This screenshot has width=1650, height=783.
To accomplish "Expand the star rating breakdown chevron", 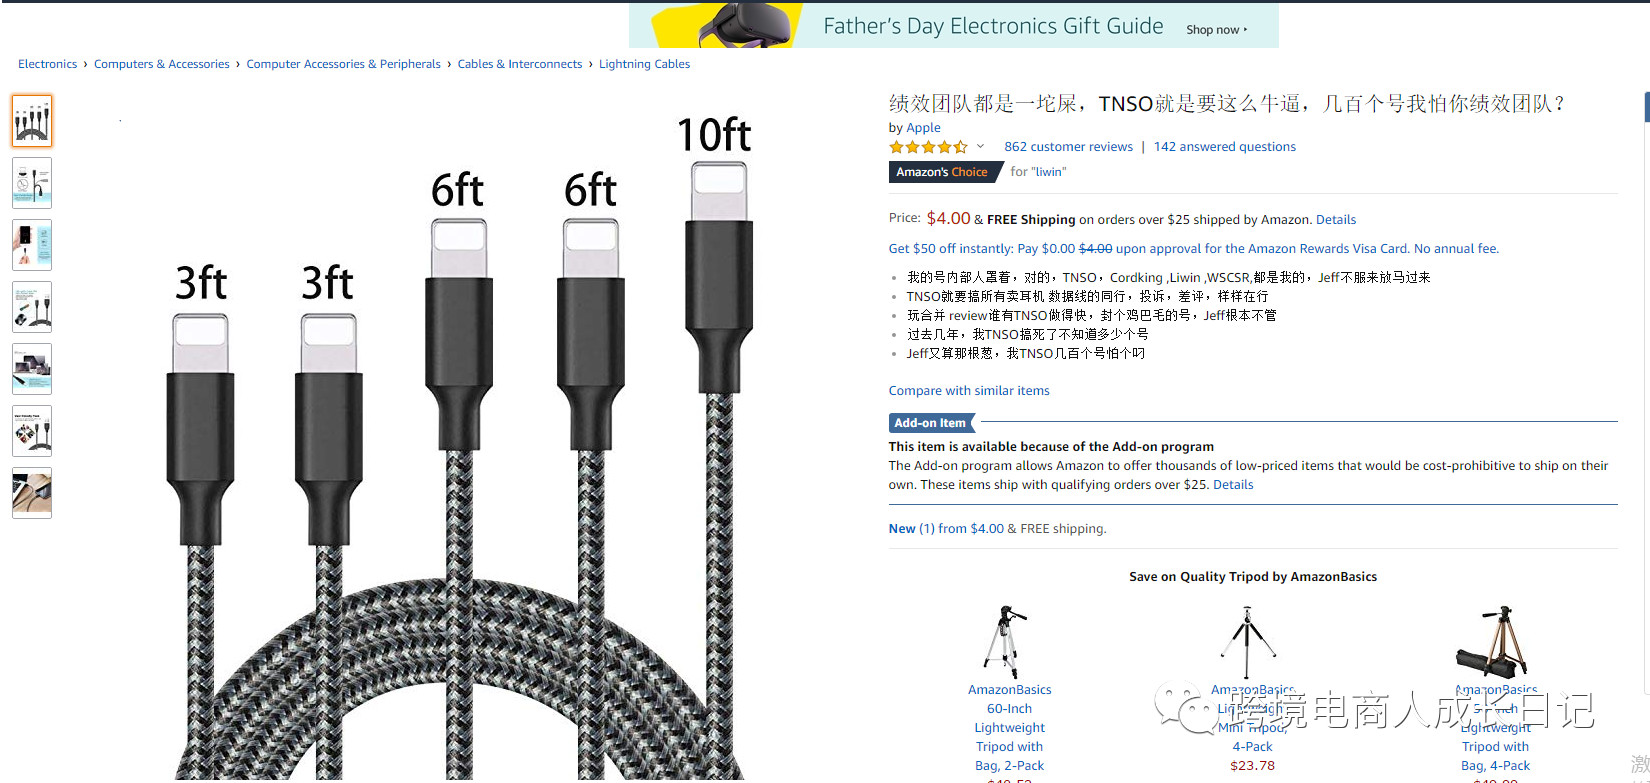I will pos(980,147).
